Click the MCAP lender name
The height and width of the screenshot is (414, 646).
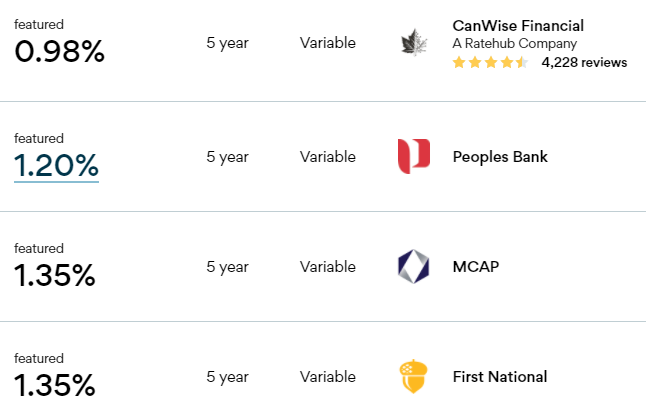click(476, 267)
